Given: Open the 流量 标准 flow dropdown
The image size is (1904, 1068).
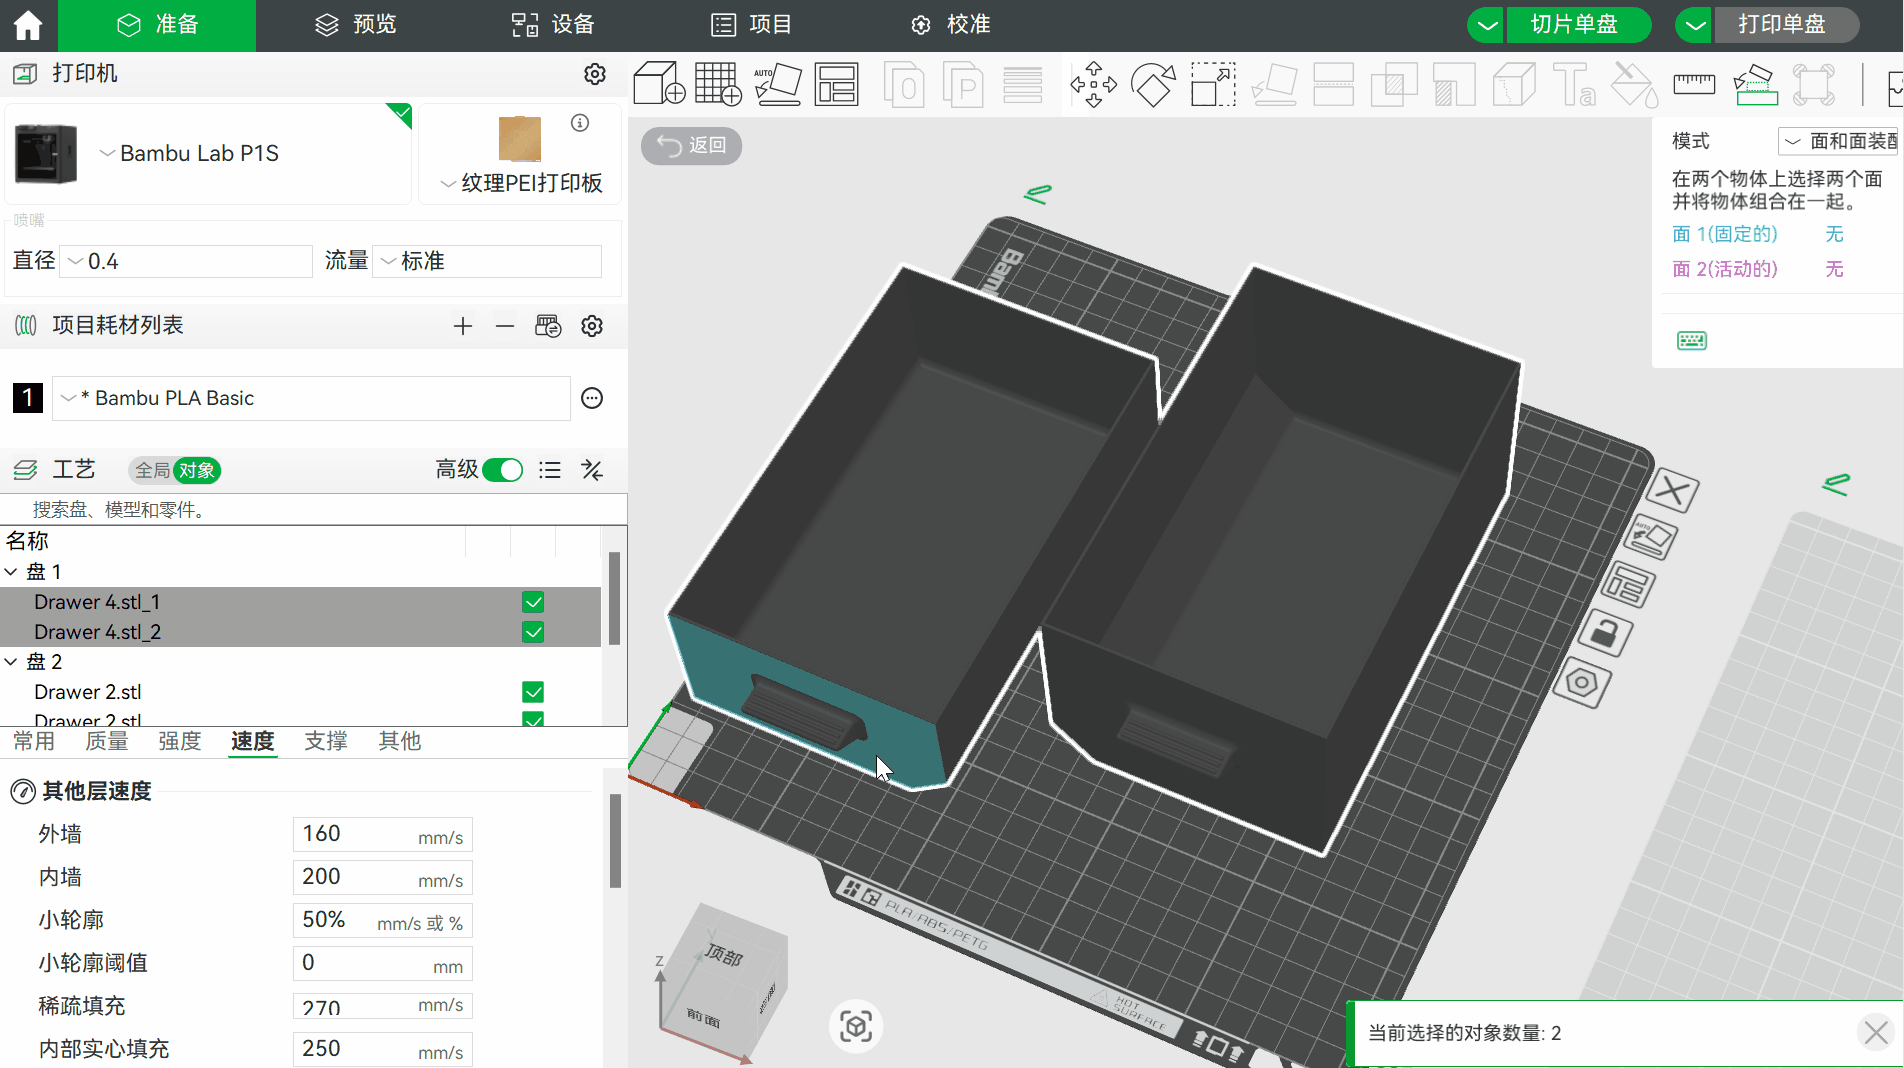Looking at the screenshot, I should click(x=487, y=261).
